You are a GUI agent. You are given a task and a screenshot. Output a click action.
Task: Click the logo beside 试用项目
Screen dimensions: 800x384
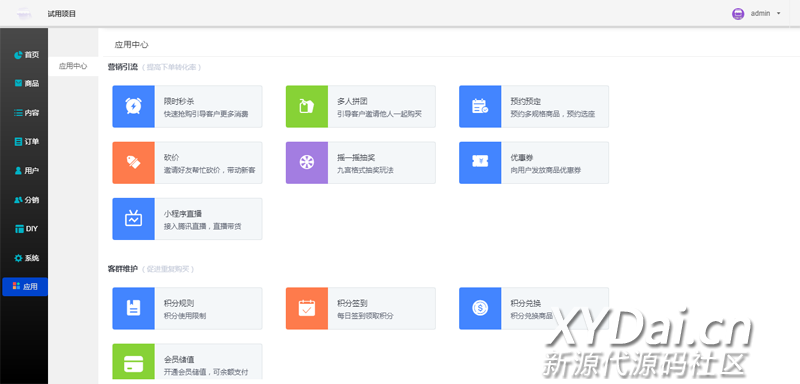[24, 14]
